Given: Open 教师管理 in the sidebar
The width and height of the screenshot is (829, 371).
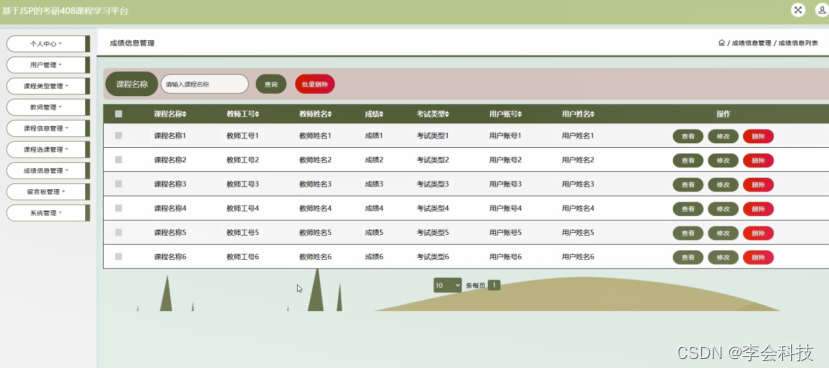Looking at the screenshot, I should click(x=48, y=107).
